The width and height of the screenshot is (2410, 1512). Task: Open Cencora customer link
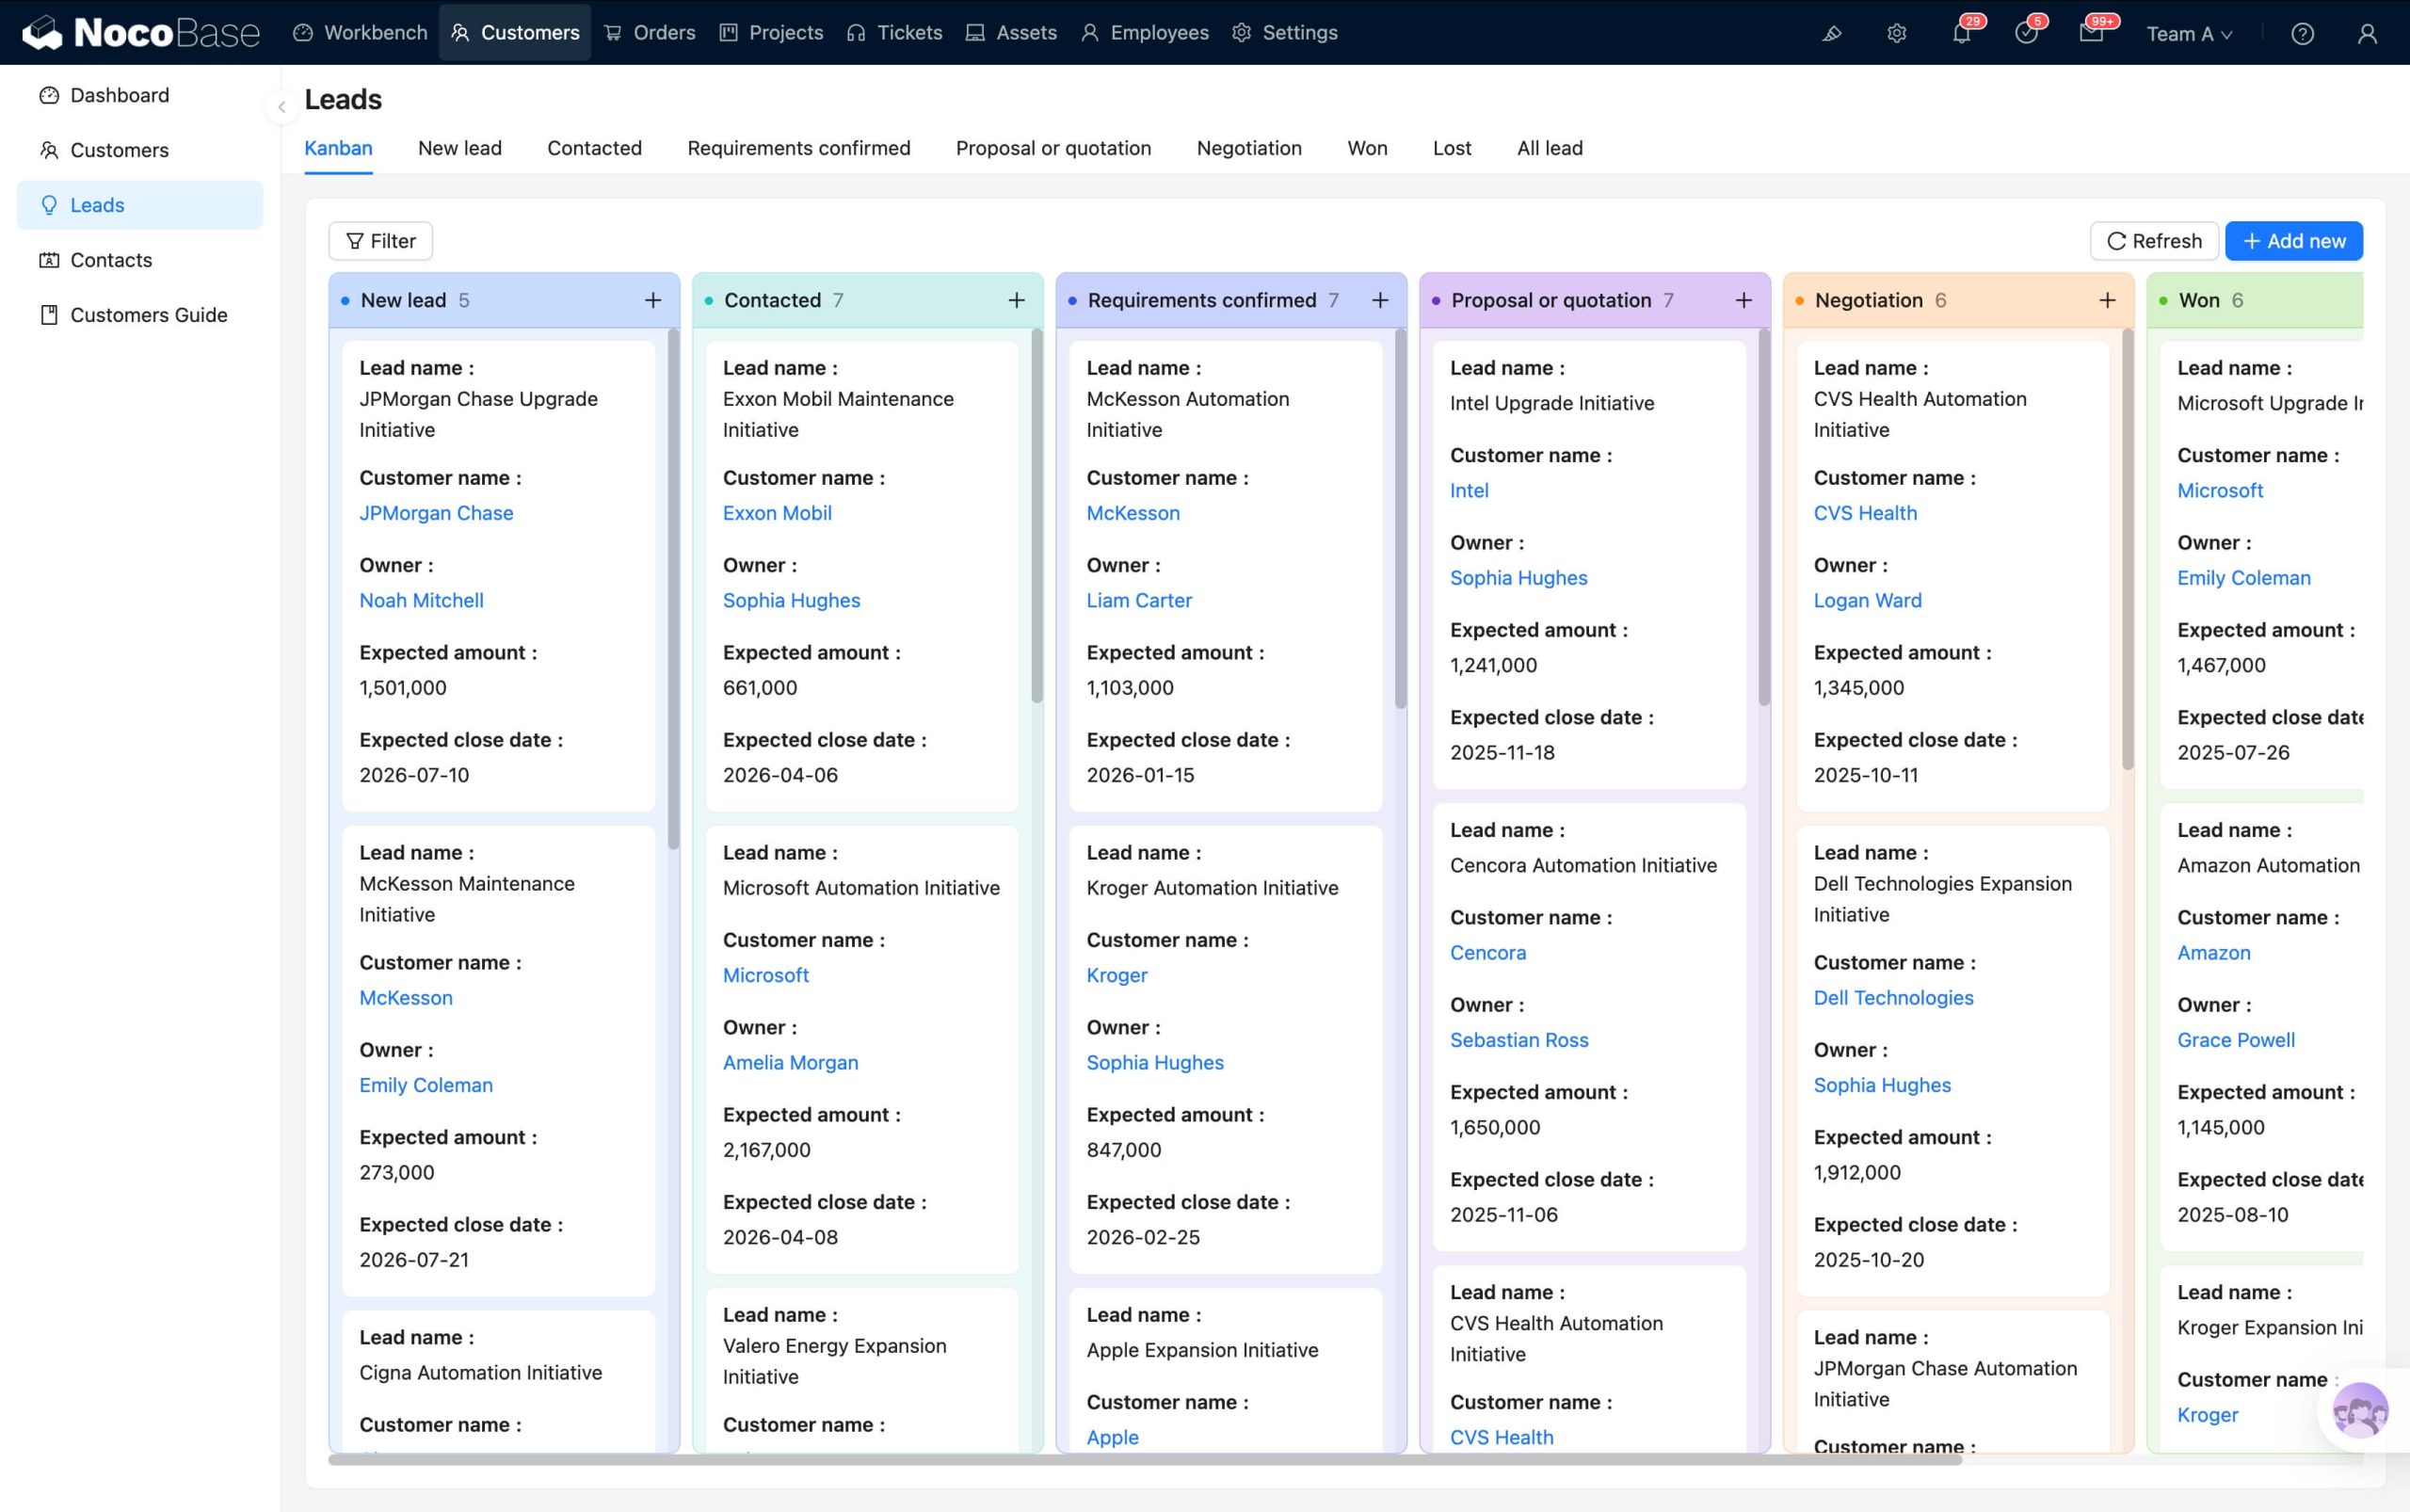click(1488, 953)
